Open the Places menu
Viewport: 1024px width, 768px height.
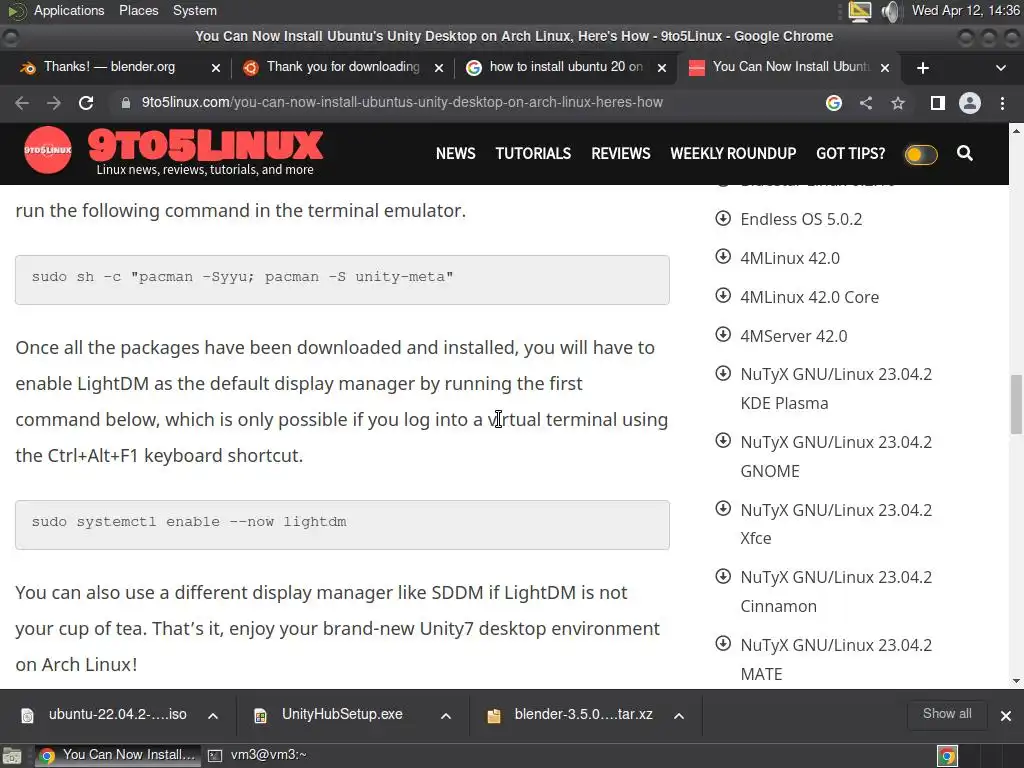click(x=138, y=10)
